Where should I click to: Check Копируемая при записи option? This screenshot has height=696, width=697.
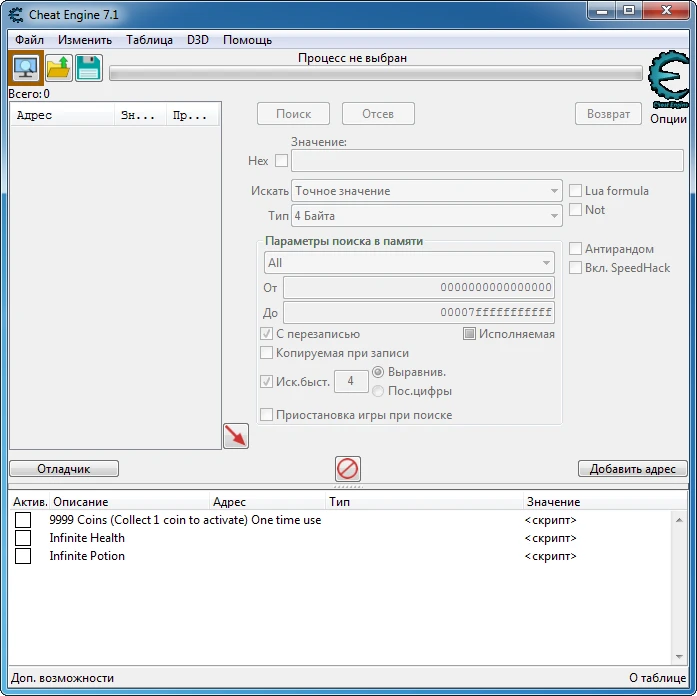click(x=266, y=353)
